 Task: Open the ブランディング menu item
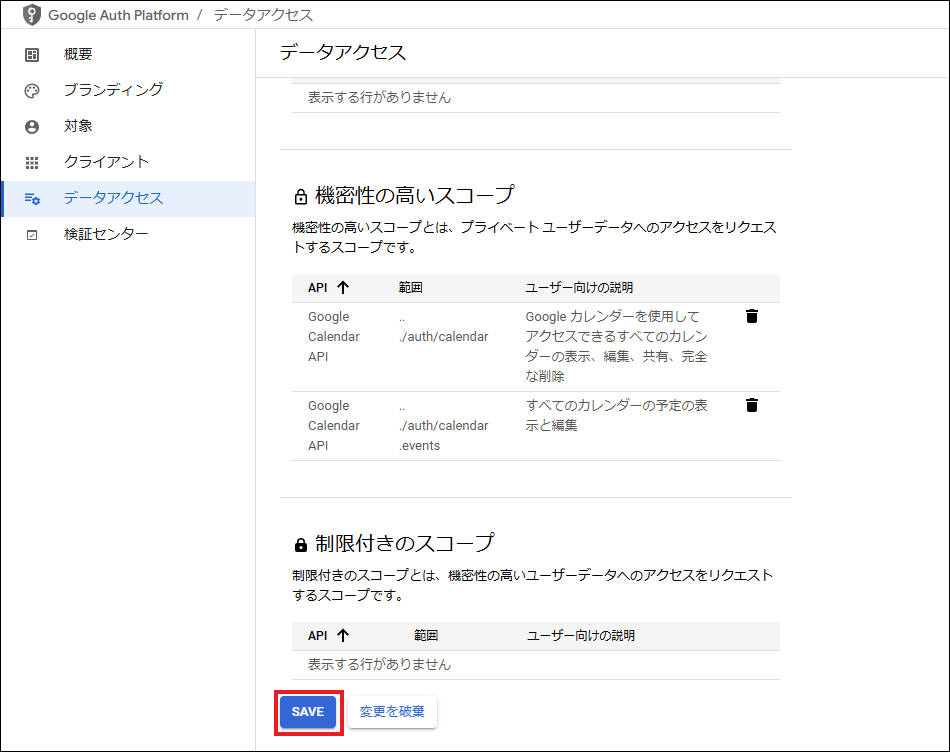click(112, 91)
